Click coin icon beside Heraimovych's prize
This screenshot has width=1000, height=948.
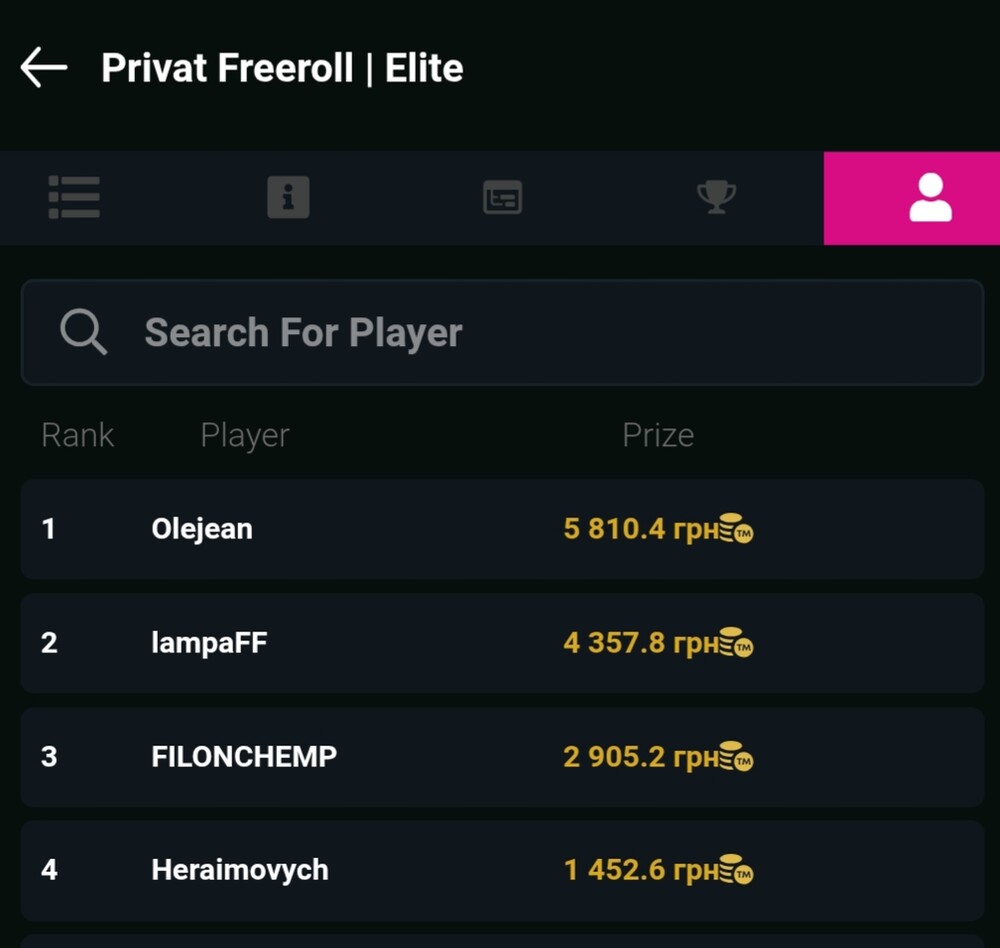click(x=736, y=870)
